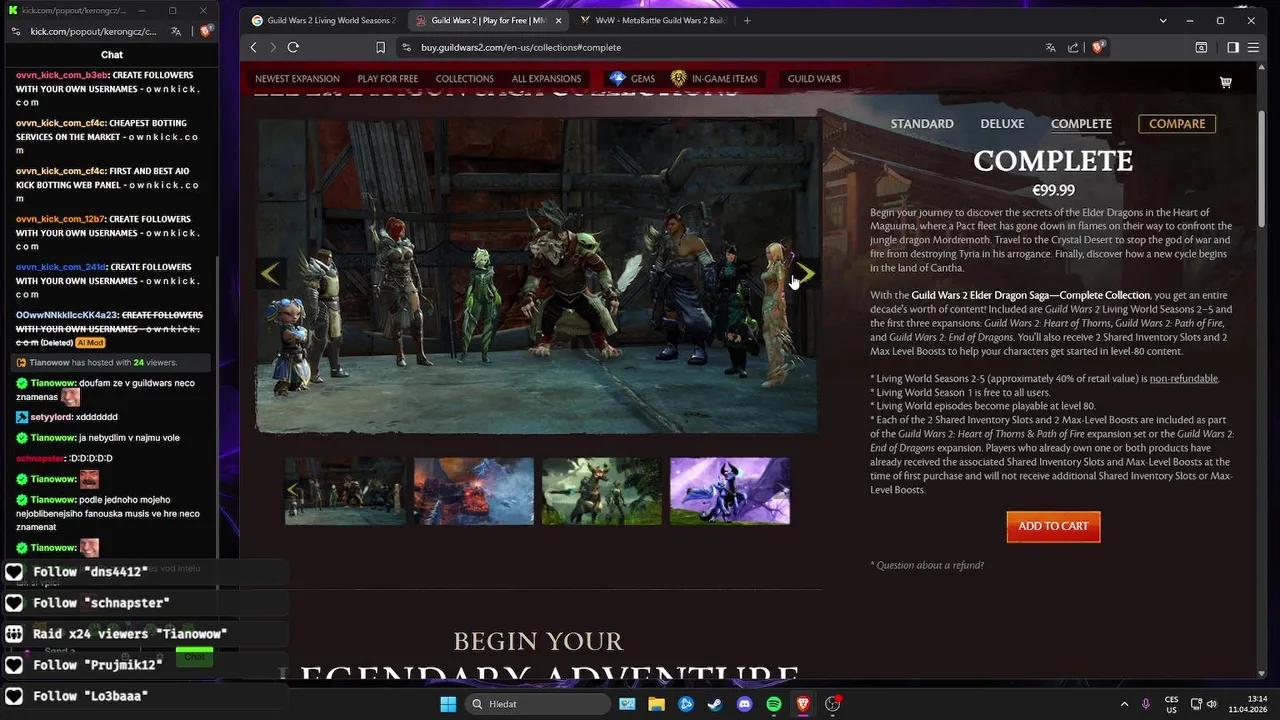Switch to Guild Wars 2 Living World Seasons tab

point(323,20)
